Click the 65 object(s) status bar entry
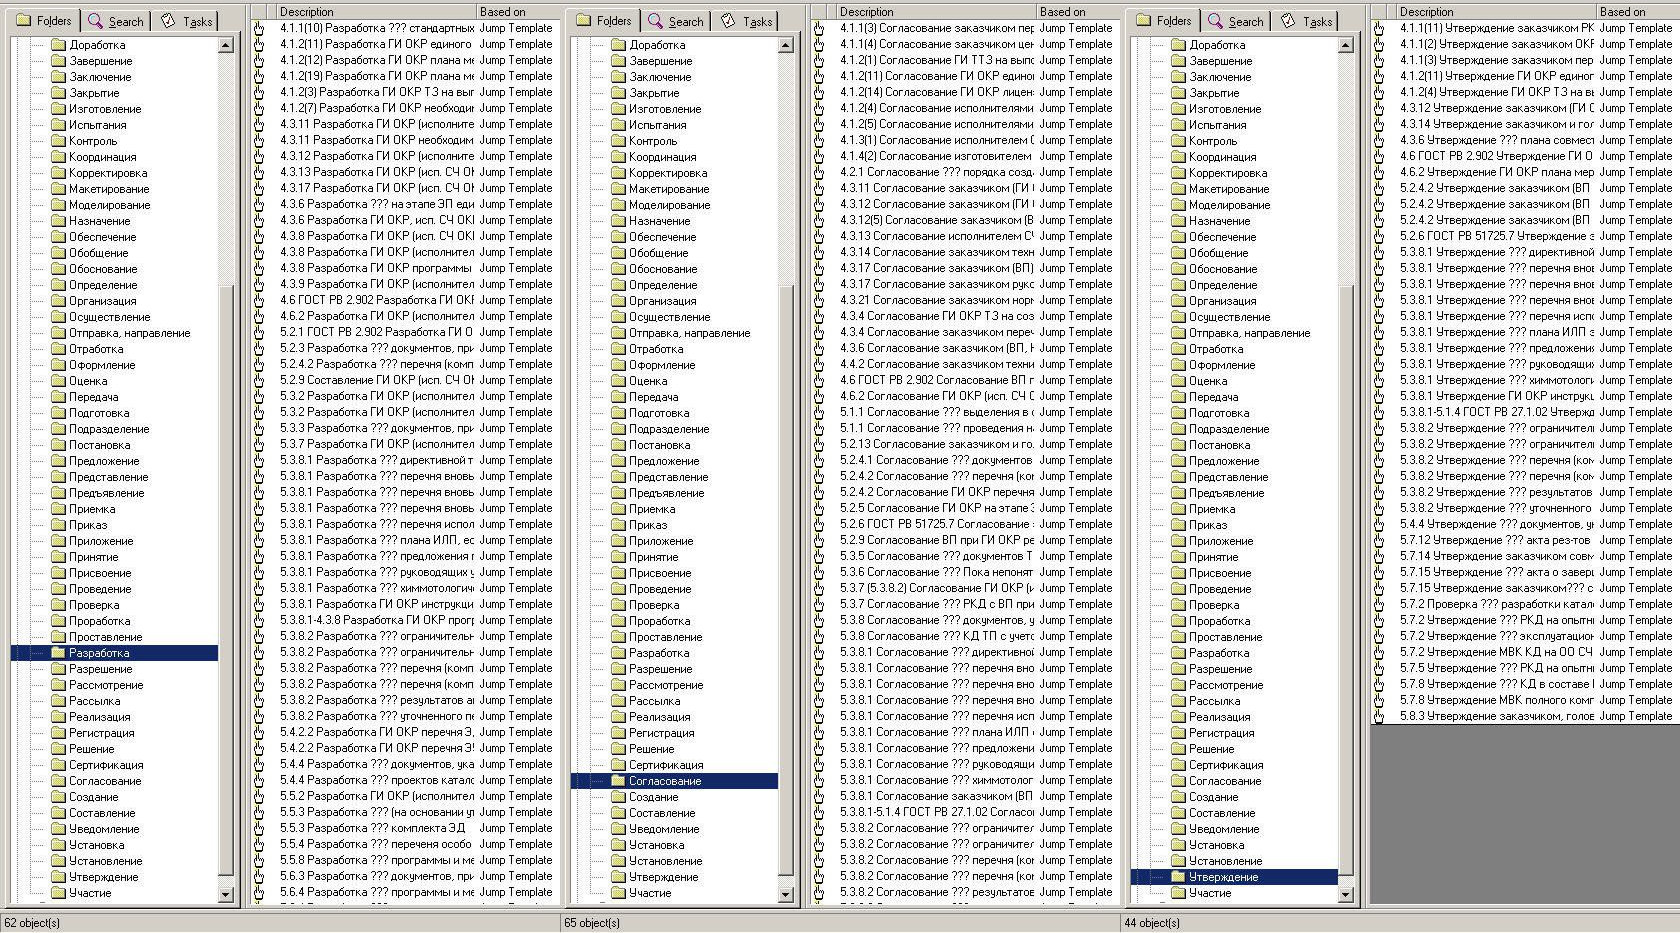Screen dimensions: 1680x933 pos(592,923)
